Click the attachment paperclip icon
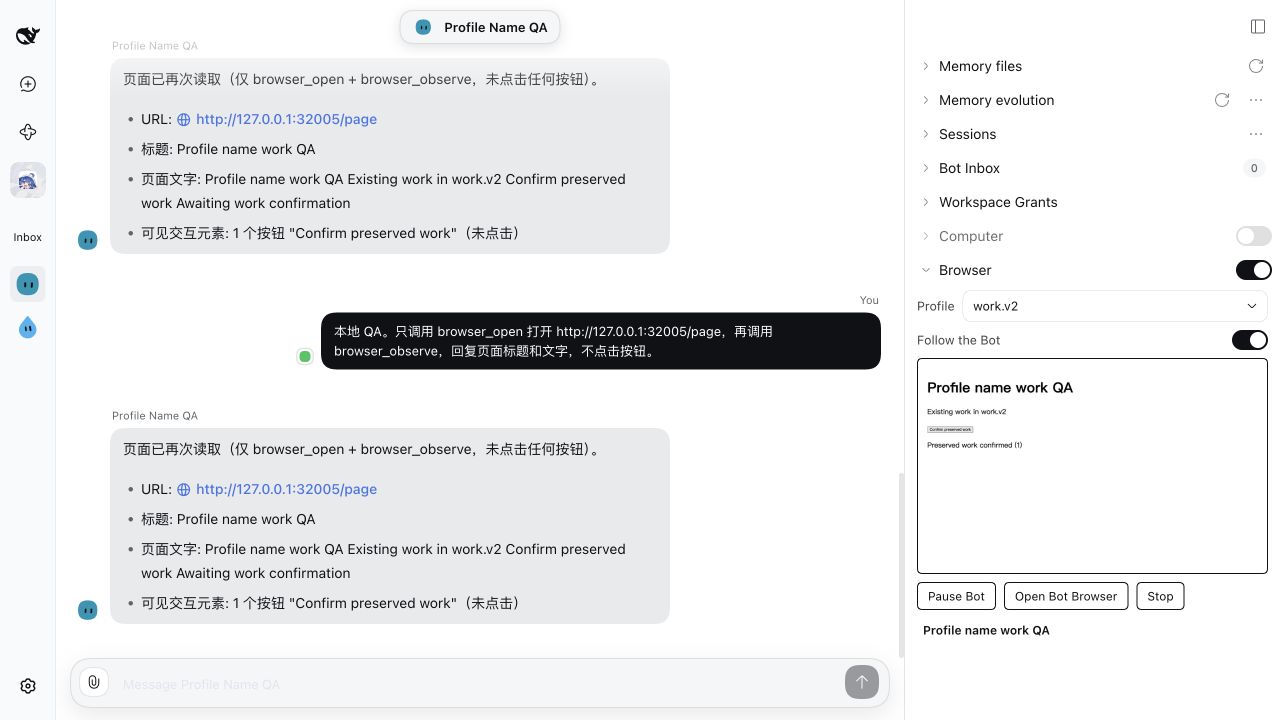The height and width of the screenshot is (720, 1280). [93, 682]
